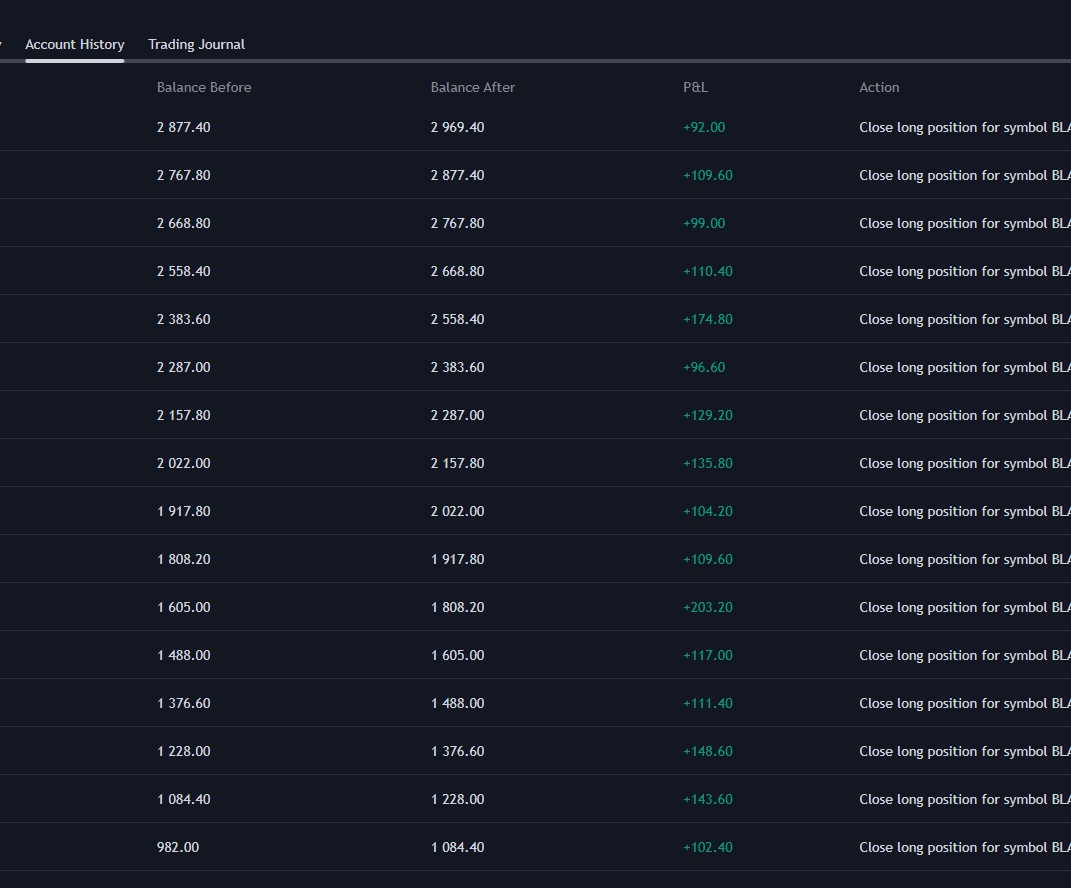Select the Account History tab
This screenshot has height=888, width=1071.
pyautogui.click(x=75, y=44)
